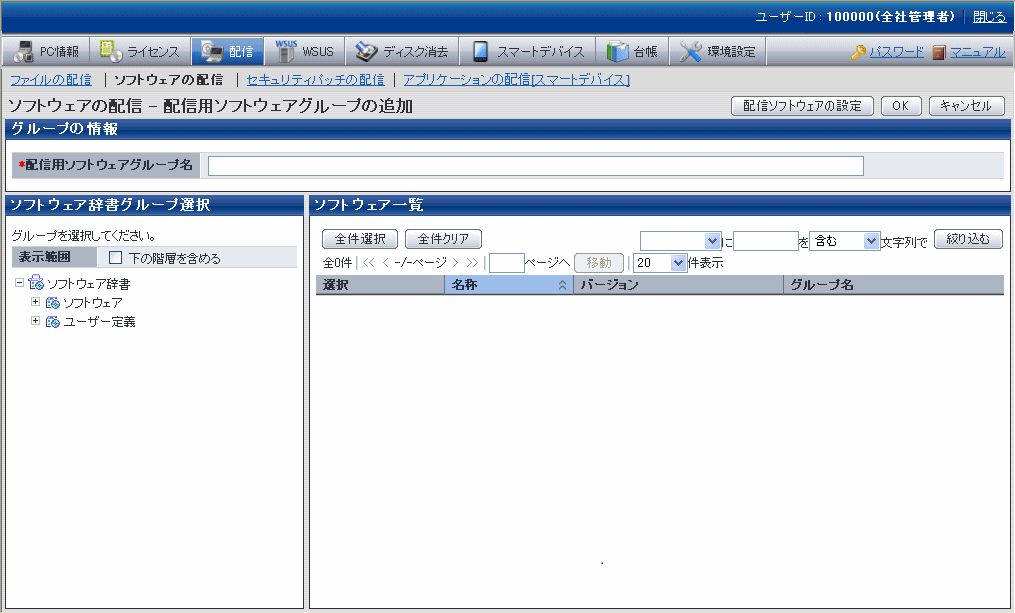Viewport: 1015px width, 613px height.
Task: Click the PC情報 computer icon
Action: [24, 51]
